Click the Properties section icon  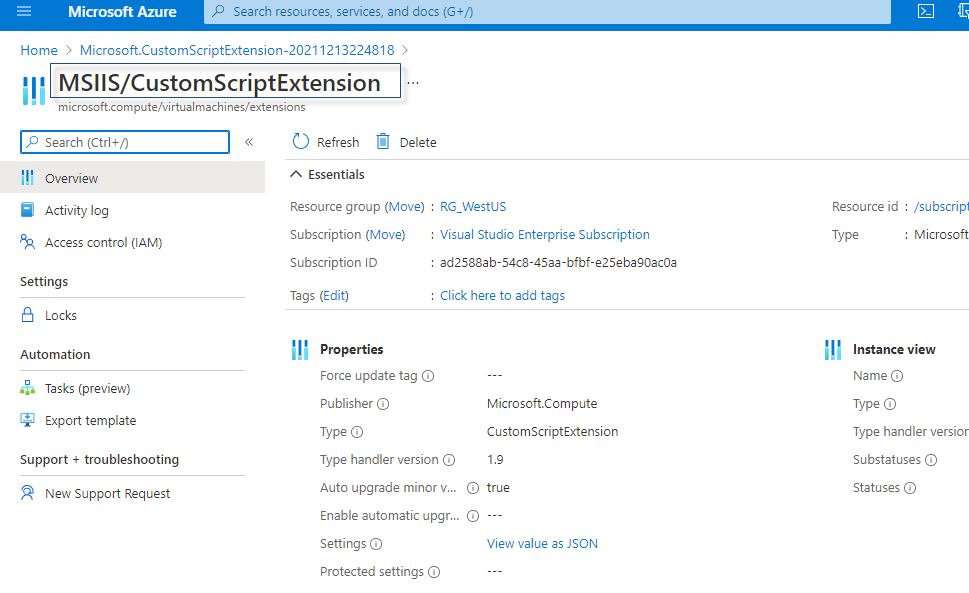click(x=300, y=350)
